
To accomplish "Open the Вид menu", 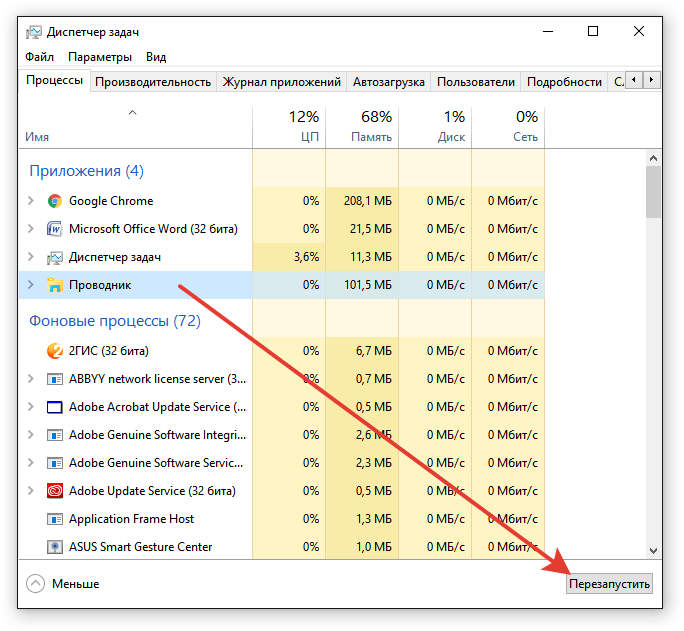I will pos(156,57).
